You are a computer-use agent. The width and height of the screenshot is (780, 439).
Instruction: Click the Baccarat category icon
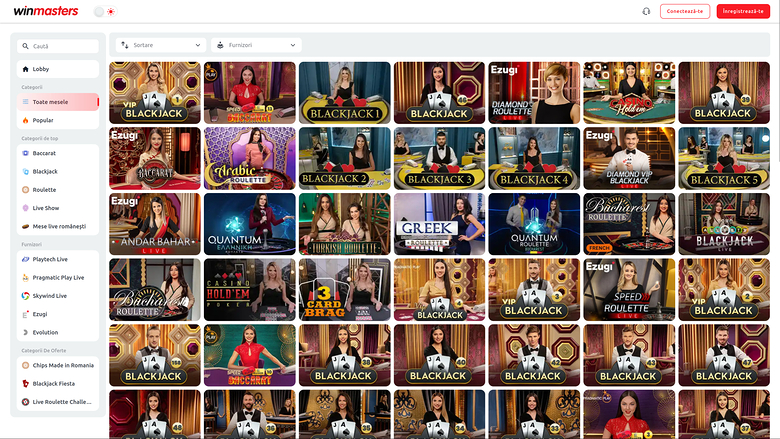pos(25,153)
